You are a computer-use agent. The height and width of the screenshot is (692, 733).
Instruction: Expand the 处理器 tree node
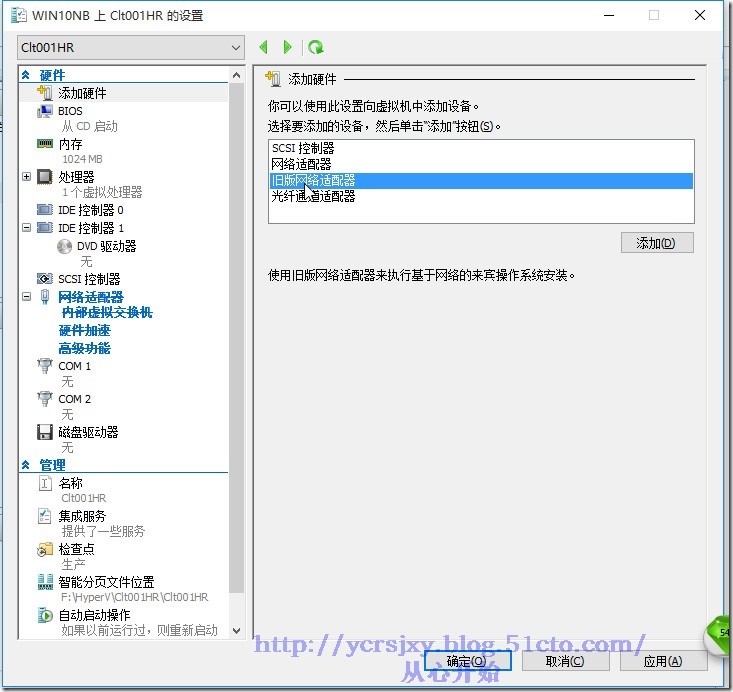(x=27, y=177)
